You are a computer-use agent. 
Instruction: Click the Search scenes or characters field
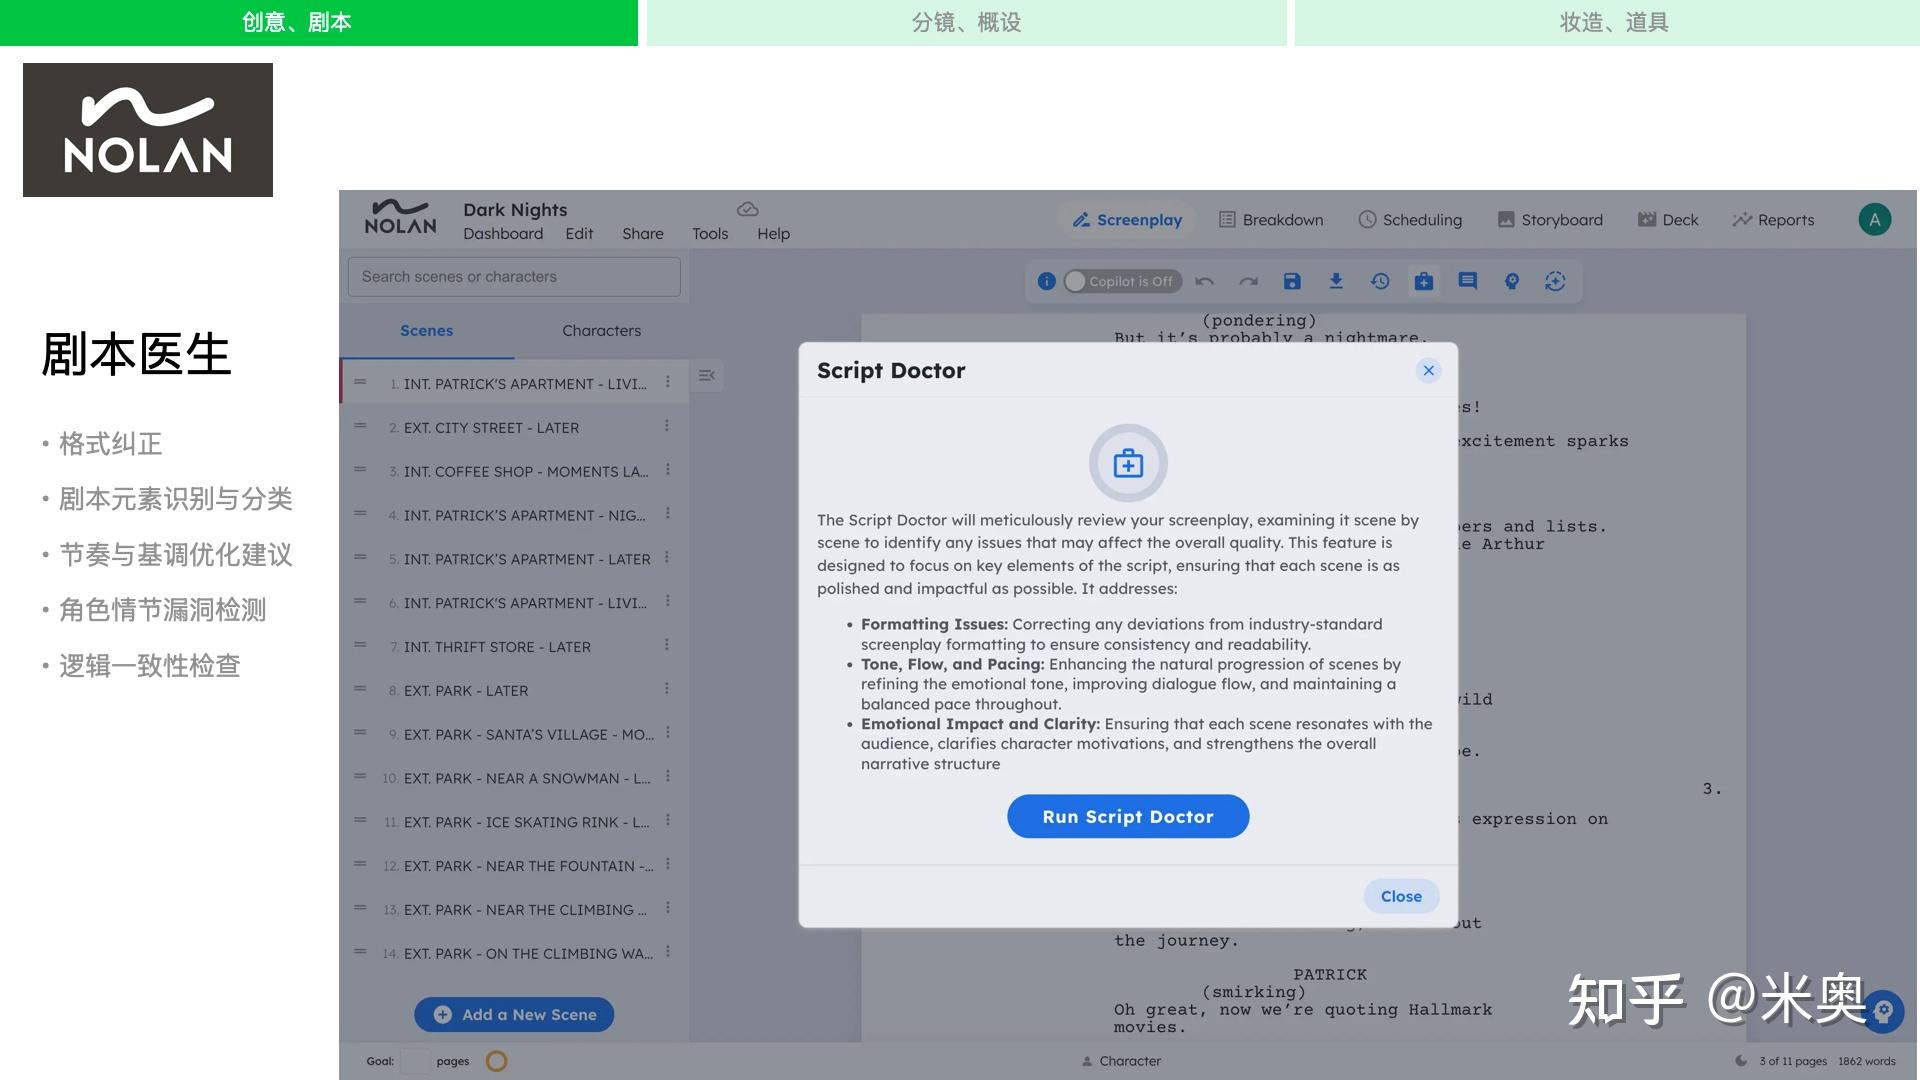click(514, 277)
